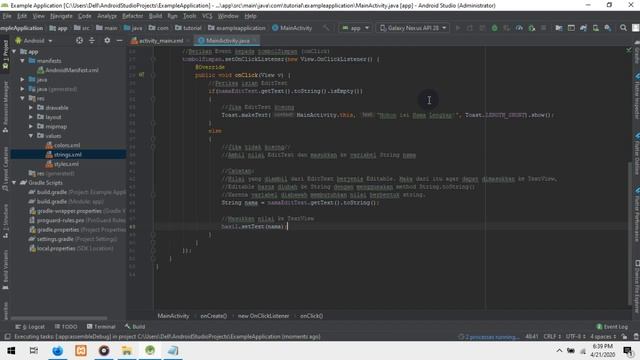Click the Run app play icon
This screenshot has width=640, height=360.
click(x=458, y=28)
